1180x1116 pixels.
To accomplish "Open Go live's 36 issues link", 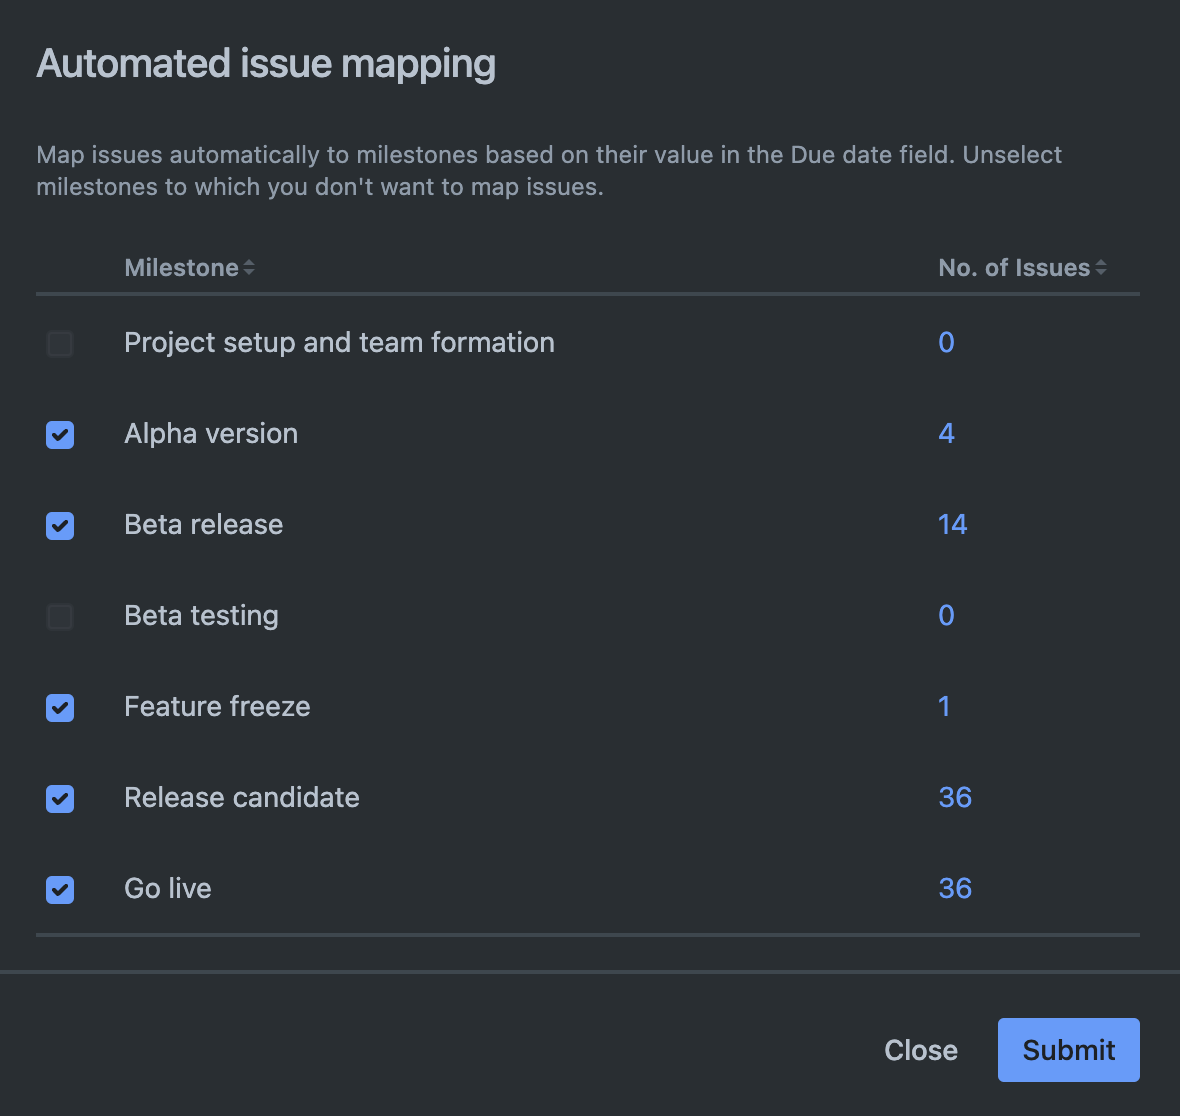I will click(955, 889).
